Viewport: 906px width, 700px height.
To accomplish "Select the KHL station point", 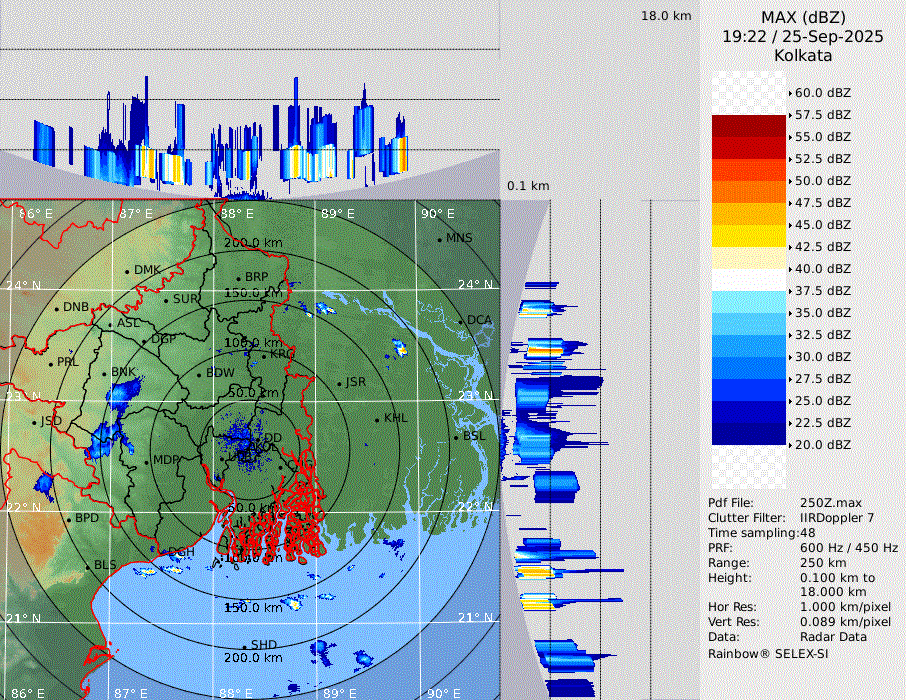I will pos(377,419).
